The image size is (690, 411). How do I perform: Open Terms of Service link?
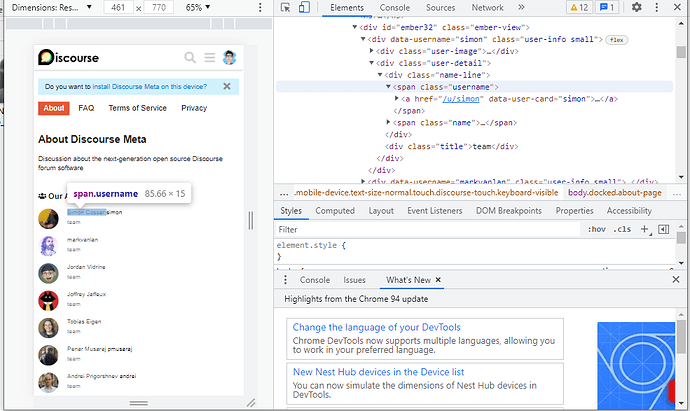137,108
